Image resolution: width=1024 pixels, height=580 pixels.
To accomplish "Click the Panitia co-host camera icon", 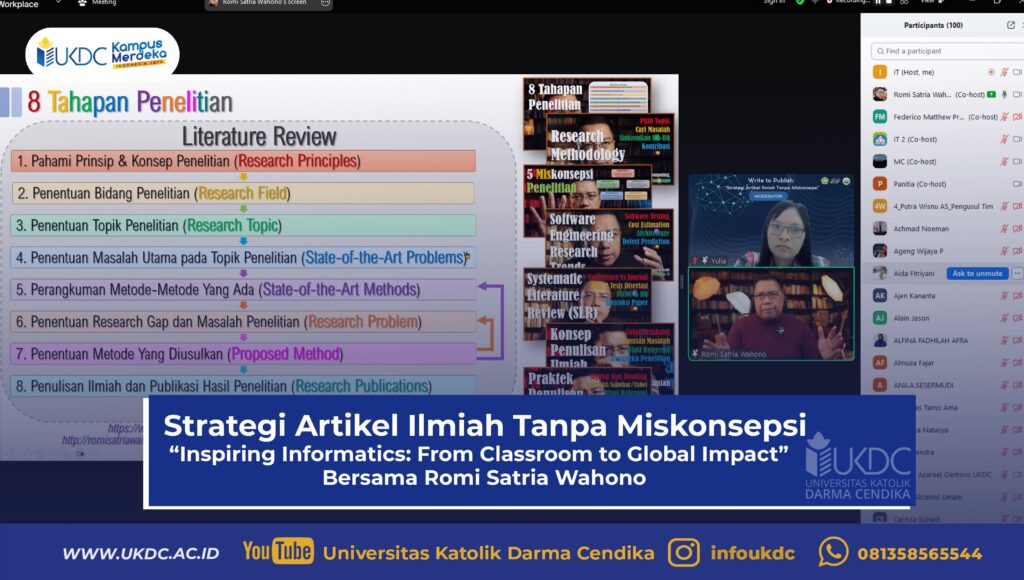I will pyautogui.click(x=1017, y=184).
